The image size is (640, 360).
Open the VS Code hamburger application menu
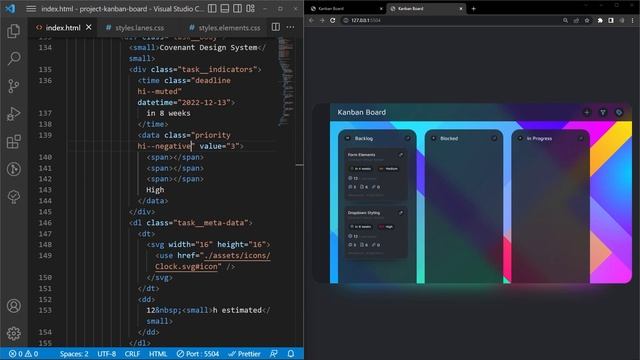click(31, 9)
